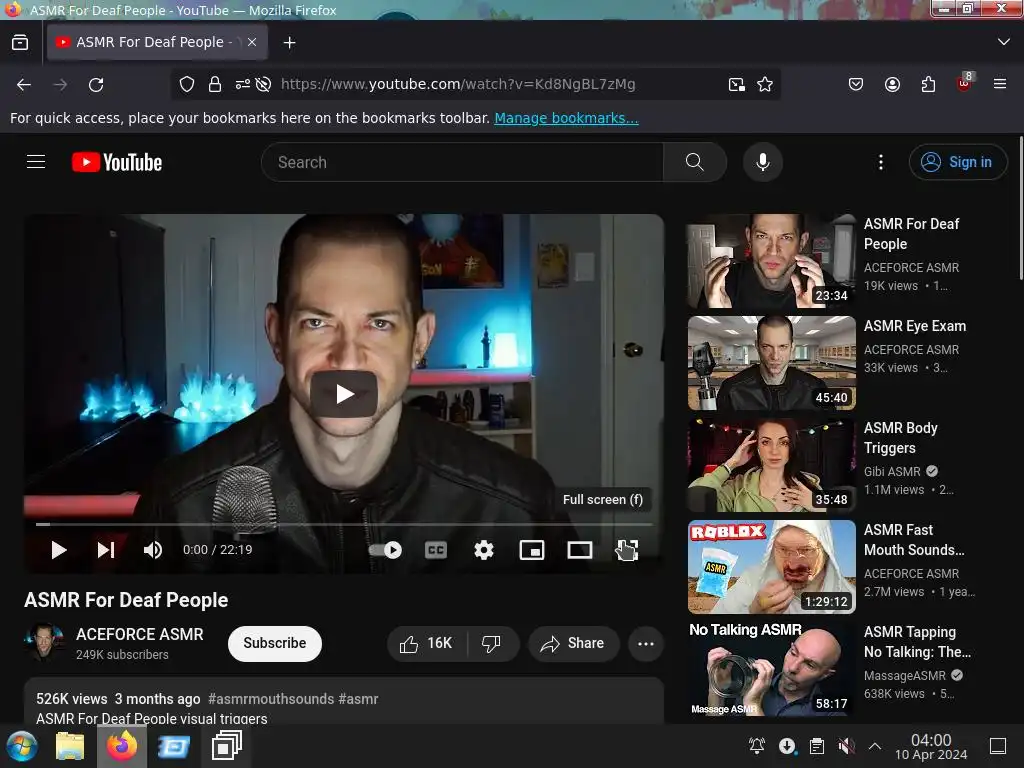
Task: Save page to Pocket
Action: click(x=856, y=84)
